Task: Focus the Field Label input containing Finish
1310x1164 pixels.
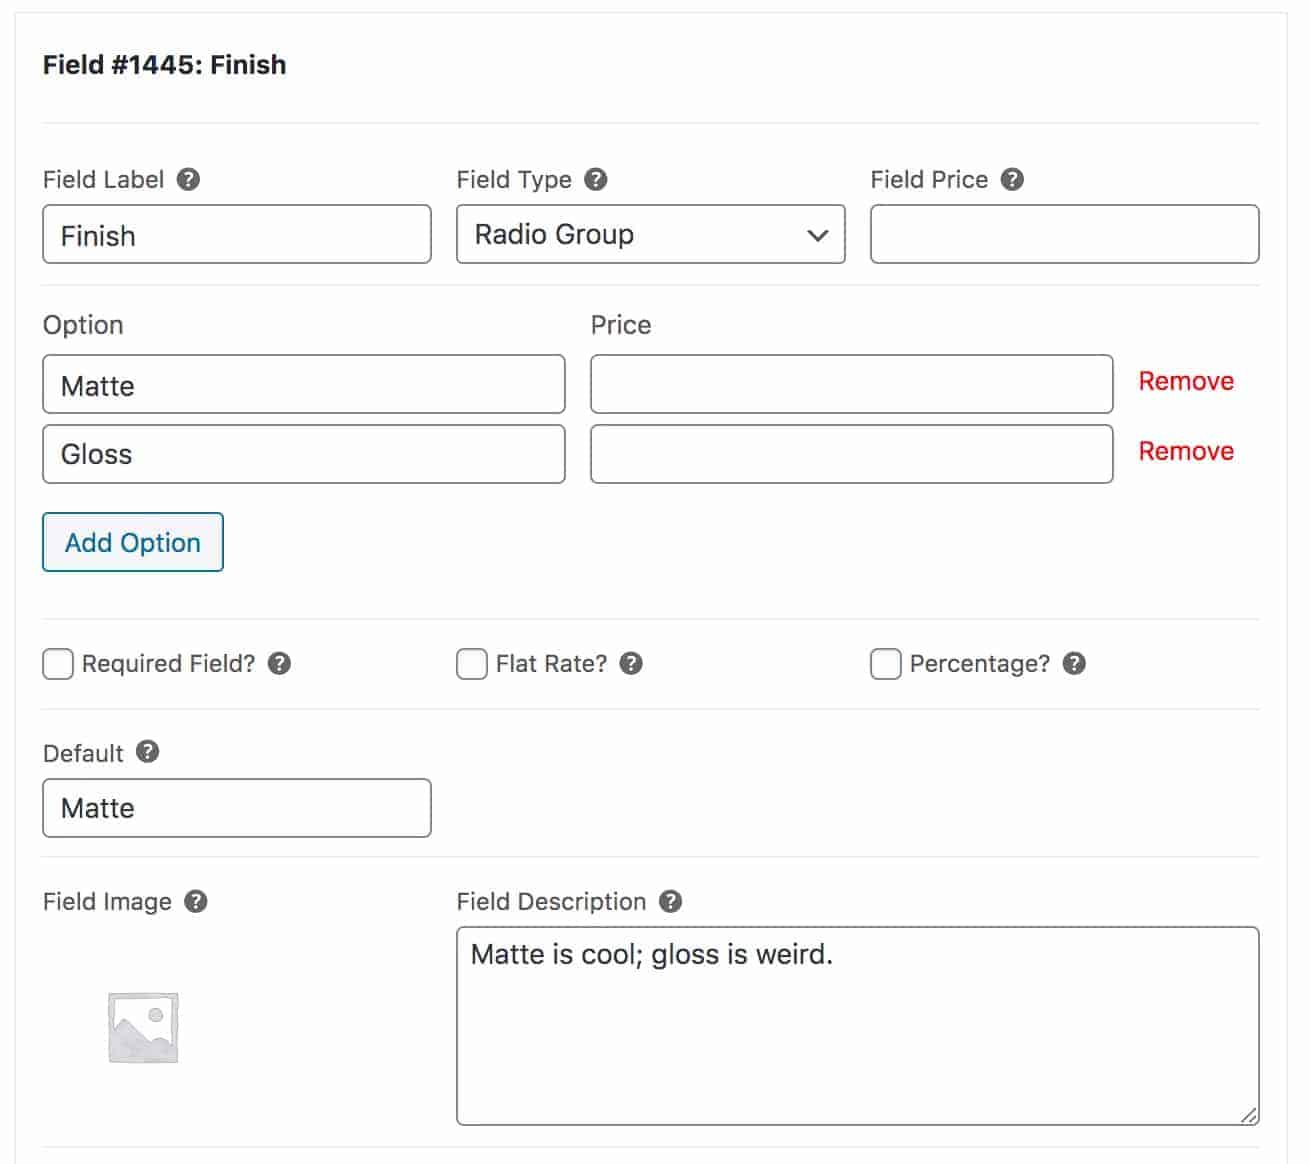Action: pyautogui.click(x=237, y=234)
